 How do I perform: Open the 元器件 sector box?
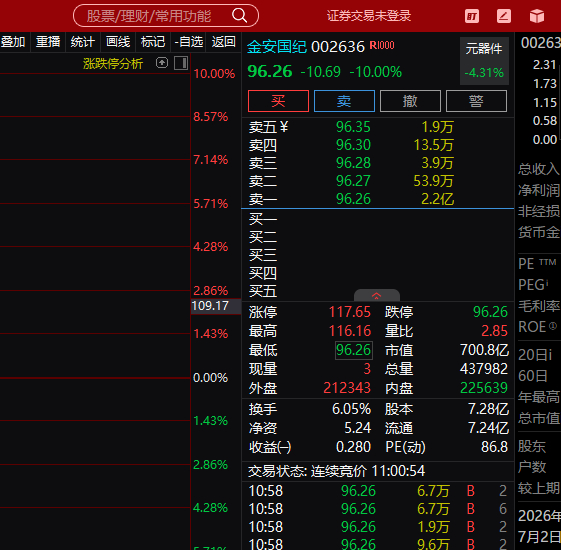[x=484, y=61]
